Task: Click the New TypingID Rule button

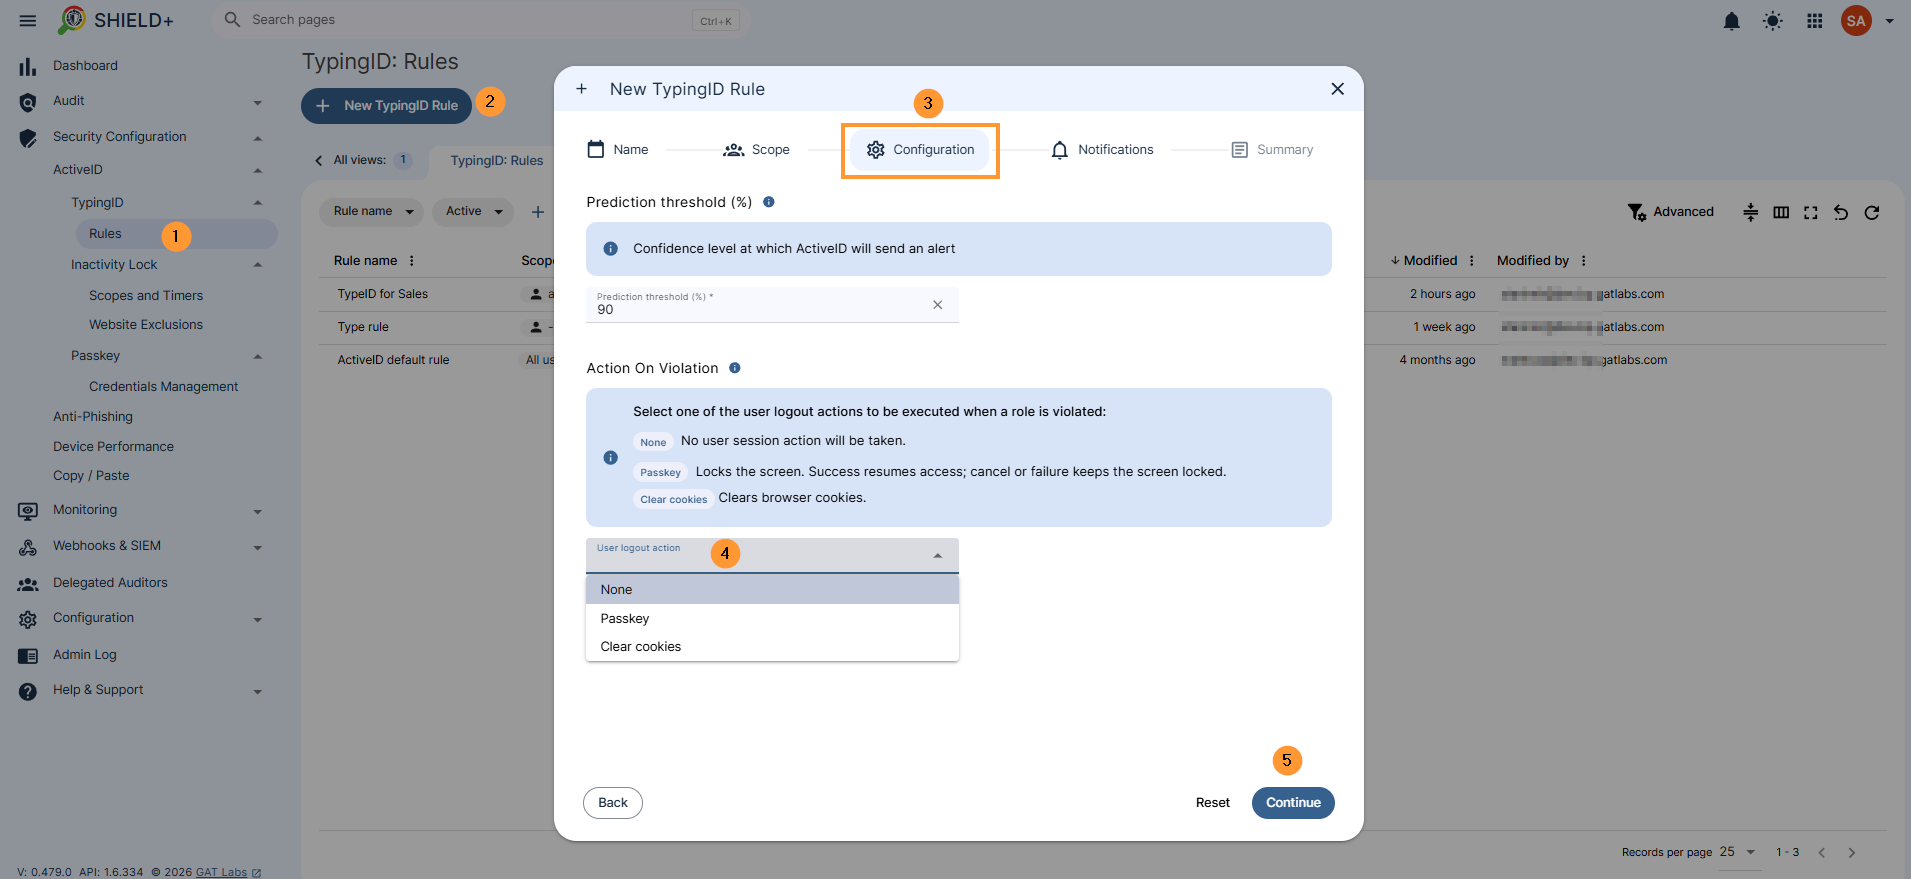Action: pyautogui.click(x=386, y=105)
